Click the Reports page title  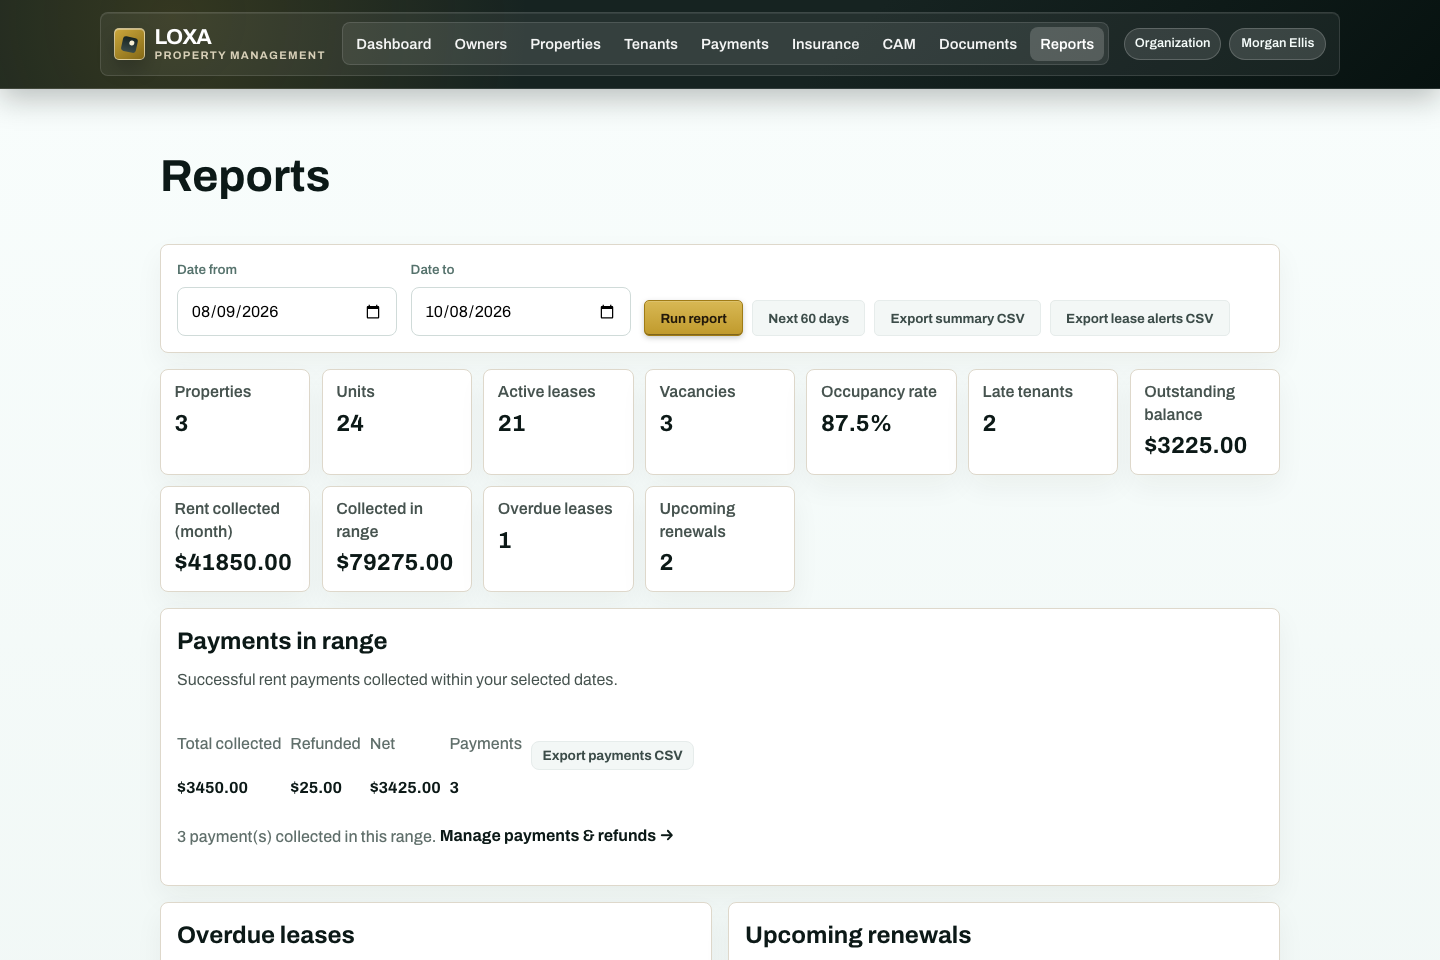[245, 176]
